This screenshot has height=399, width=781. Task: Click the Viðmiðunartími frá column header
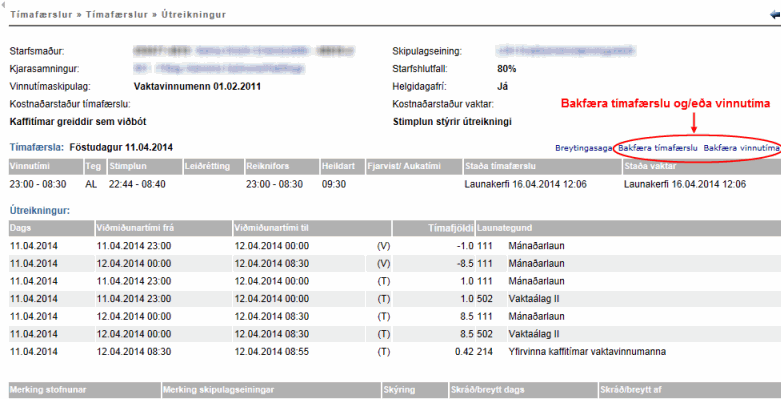point(164,228)
